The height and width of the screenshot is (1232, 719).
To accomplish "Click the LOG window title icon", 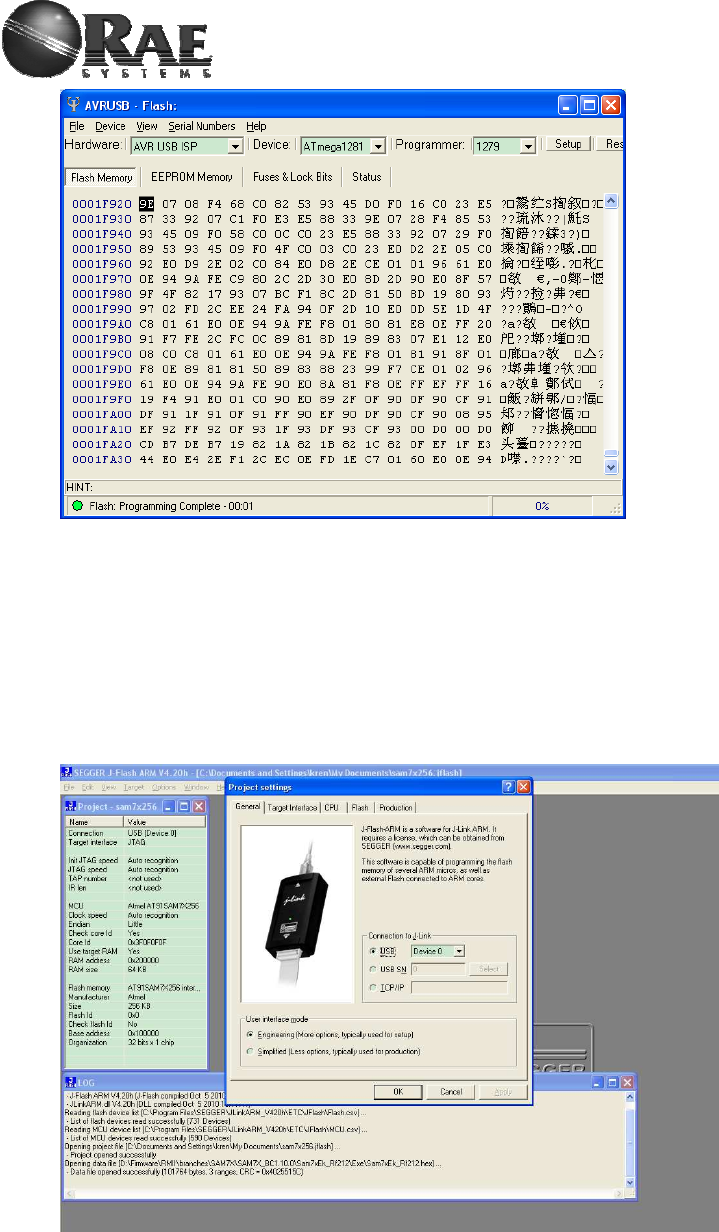I will (69, 1081).
